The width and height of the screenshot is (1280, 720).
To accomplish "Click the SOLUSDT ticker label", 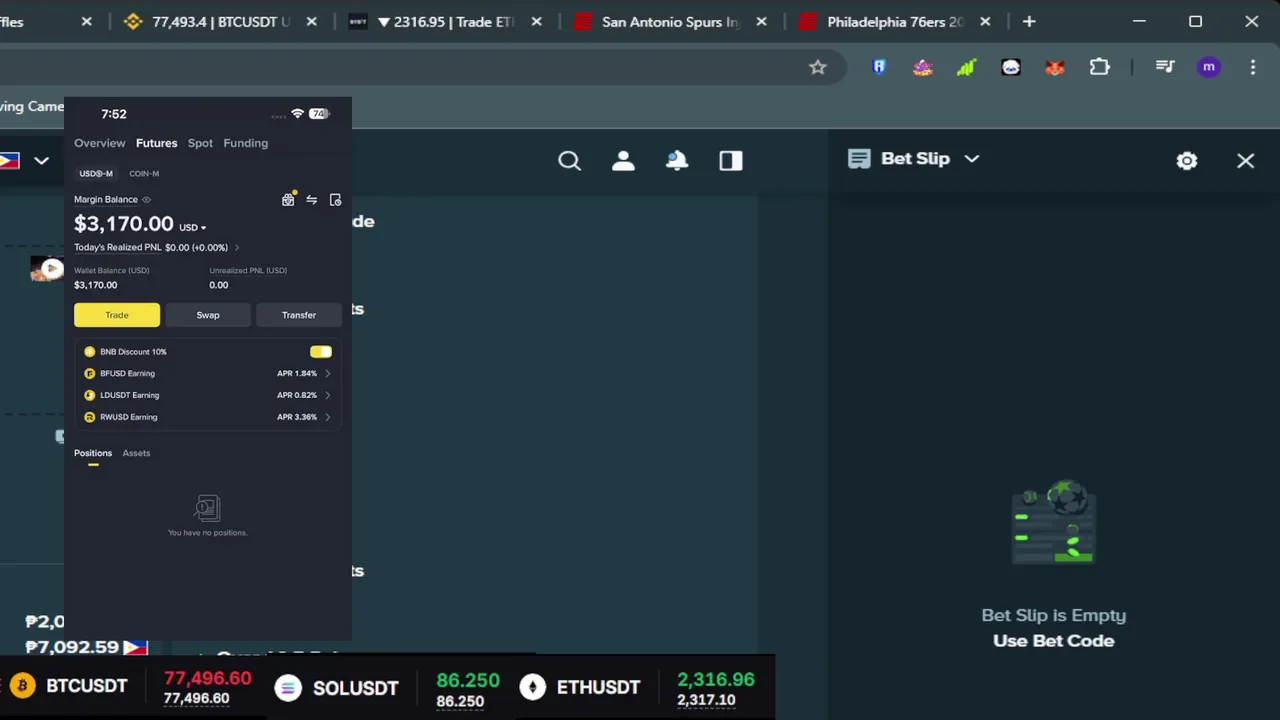I will (x=356, y=688).
